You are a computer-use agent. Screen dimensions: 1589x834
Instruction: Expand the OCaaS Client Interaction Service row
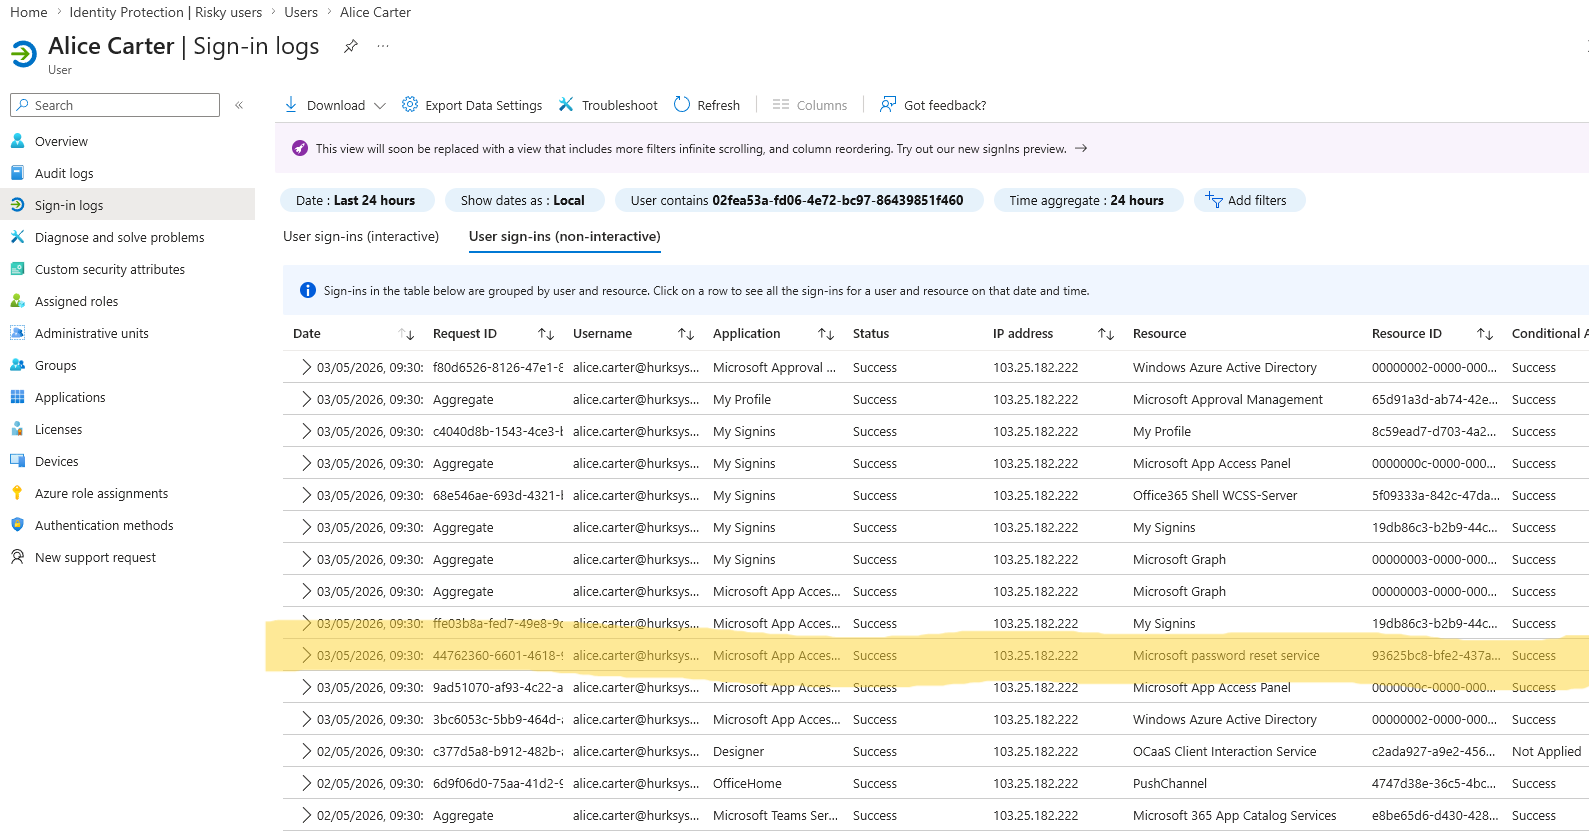click(306, 751)
